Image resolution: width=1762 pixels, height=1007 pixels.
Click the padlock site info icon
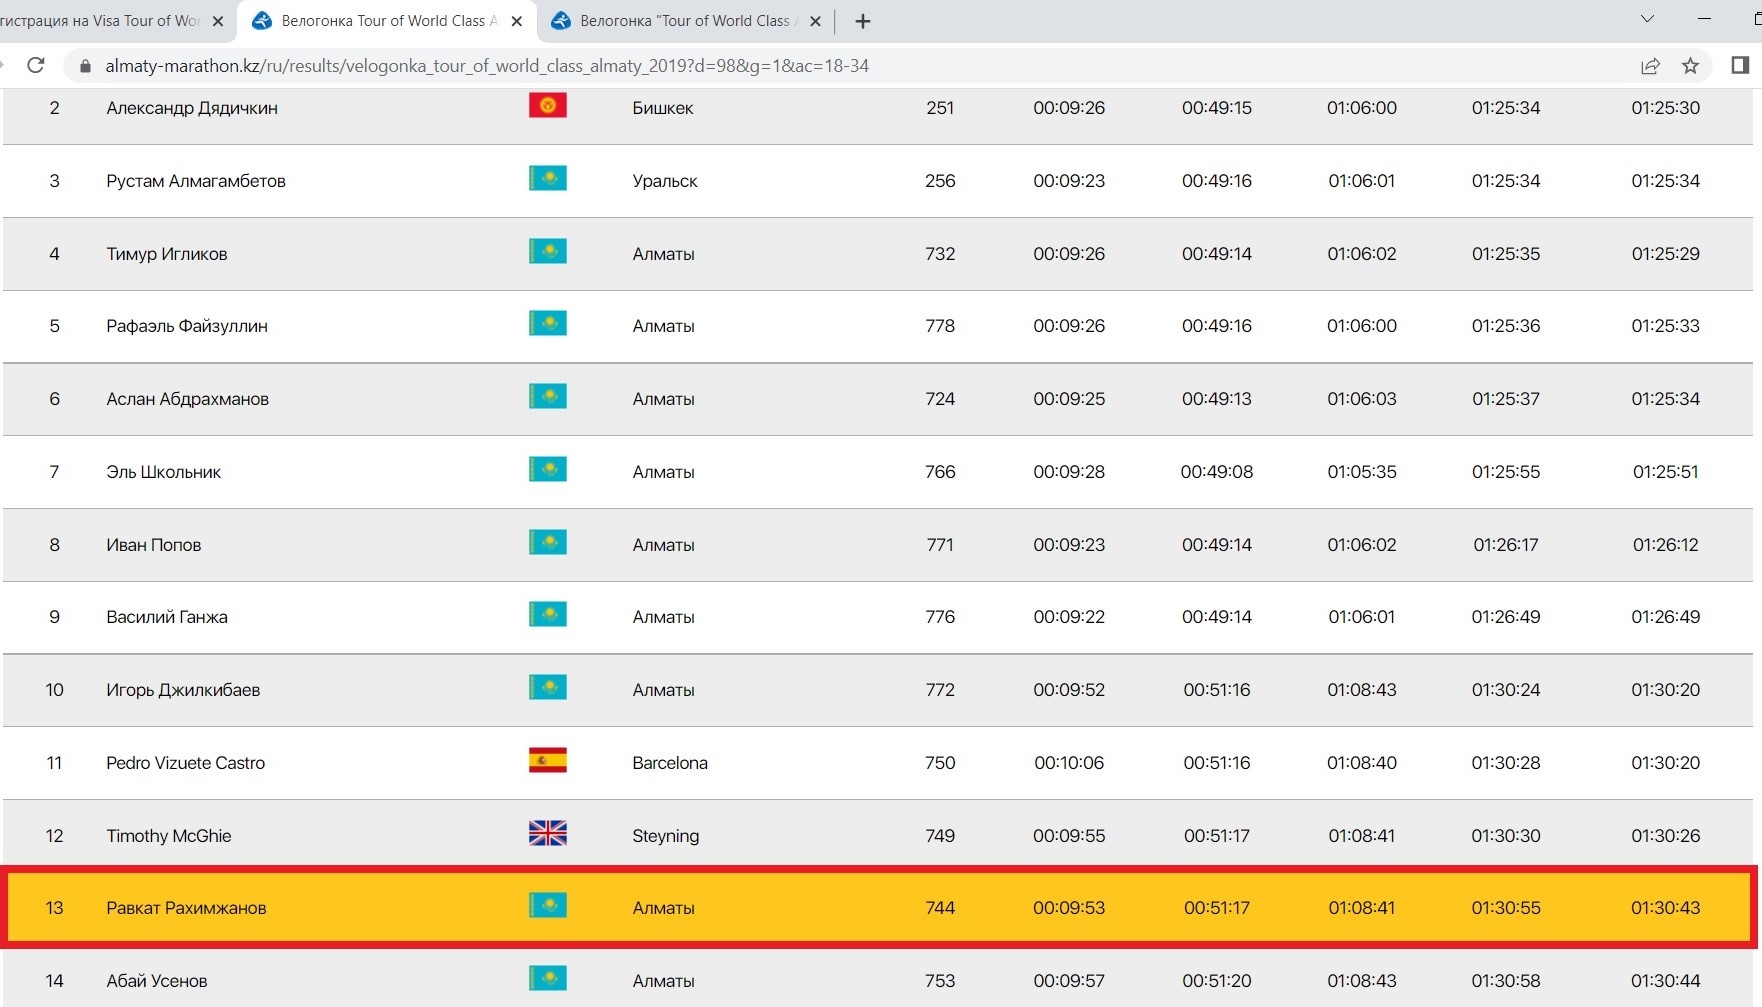tap(85, 66)
